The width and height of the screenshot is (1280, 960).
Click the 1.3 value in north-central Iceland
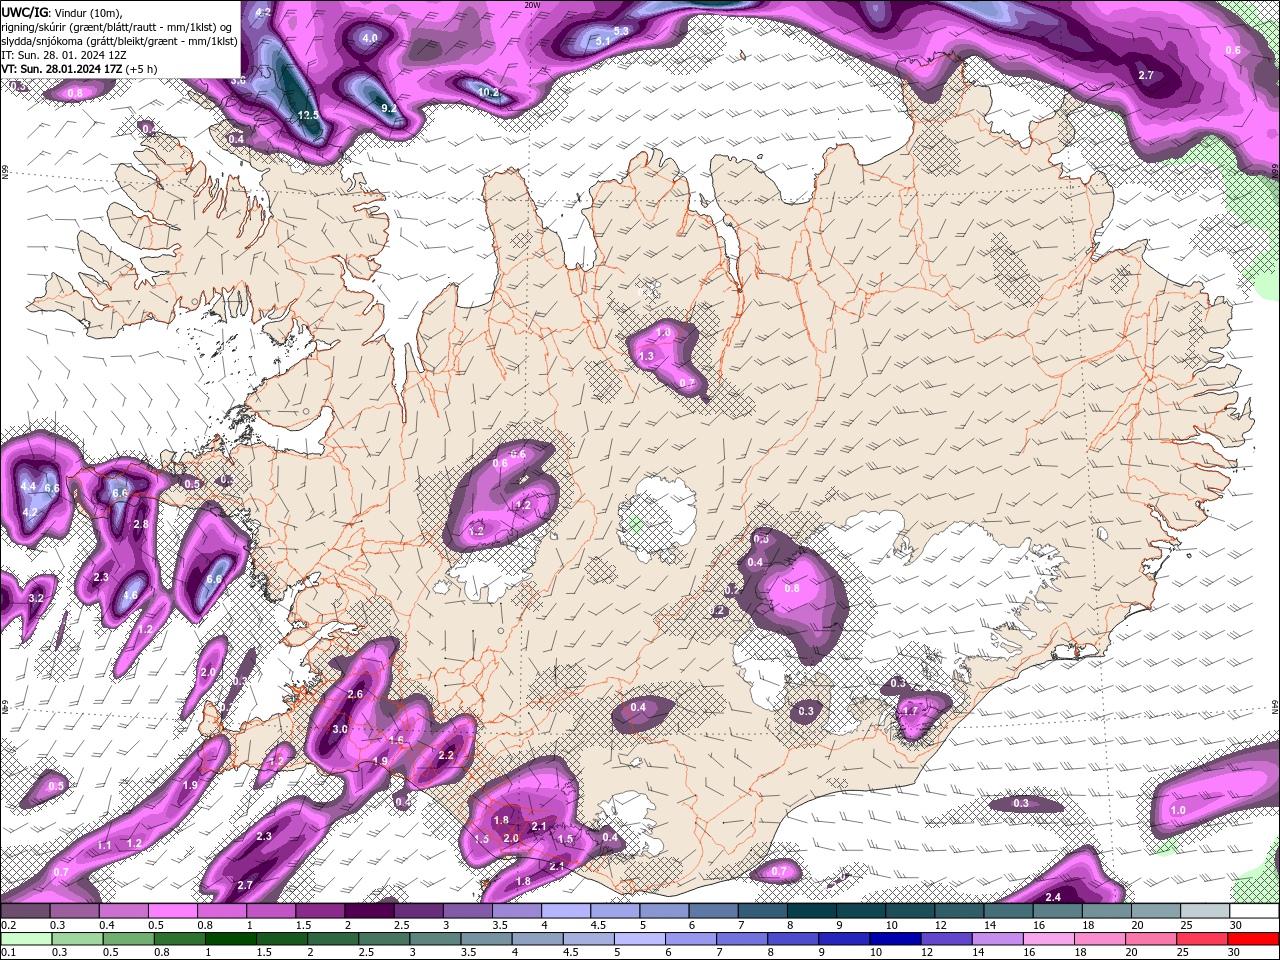tap(646, 356)
